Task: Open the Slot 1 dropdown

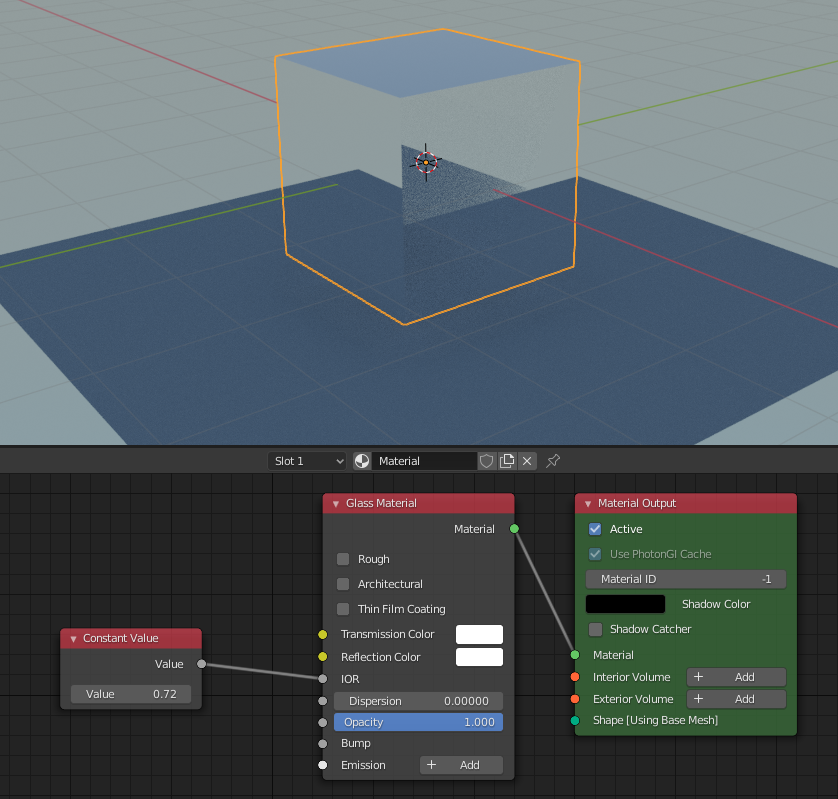Action: point(307,461)
